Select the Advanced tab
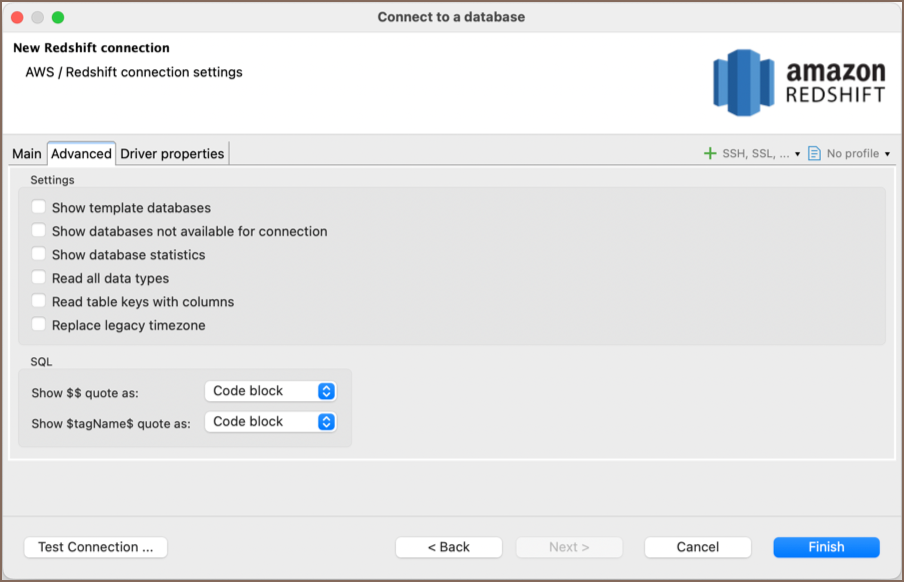The height and width of the screenshot is (582, 904). click(81, 154)
